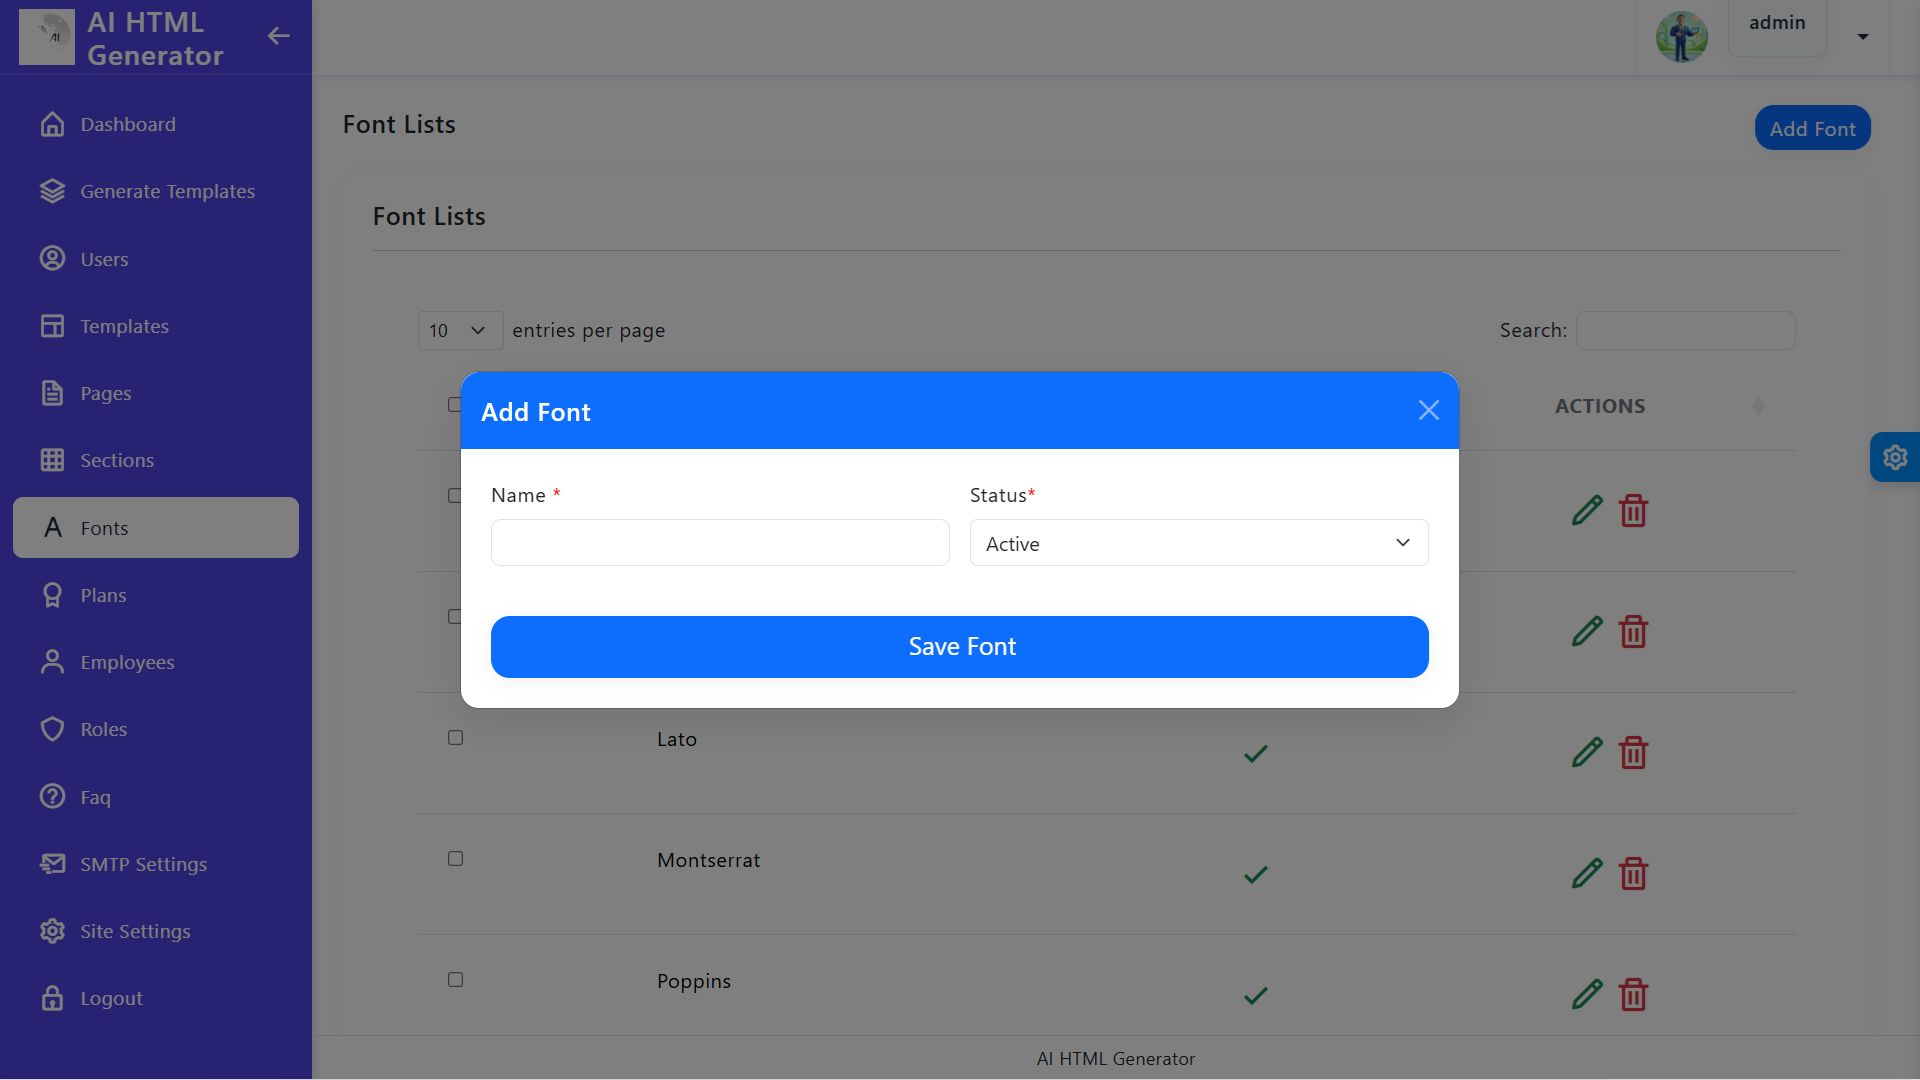Open the floating settings gear panel
The width and height of the screenshot is (1920, 1080).
pos(1894,458)
